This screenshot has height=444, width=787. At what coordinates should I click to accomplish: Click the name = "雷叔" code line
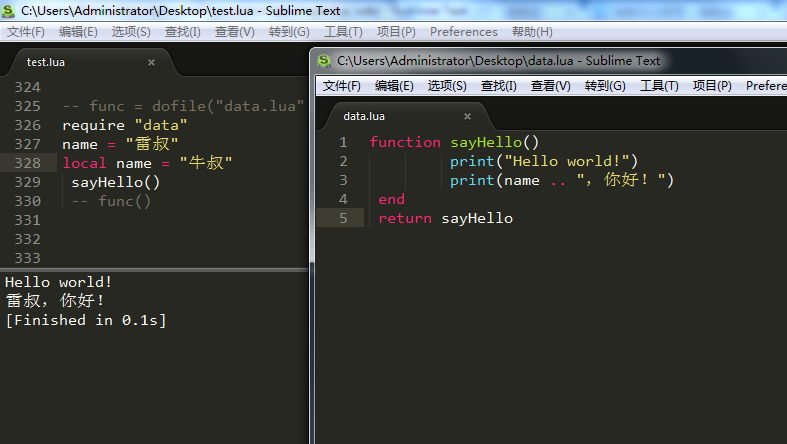[x=120, y=144]
